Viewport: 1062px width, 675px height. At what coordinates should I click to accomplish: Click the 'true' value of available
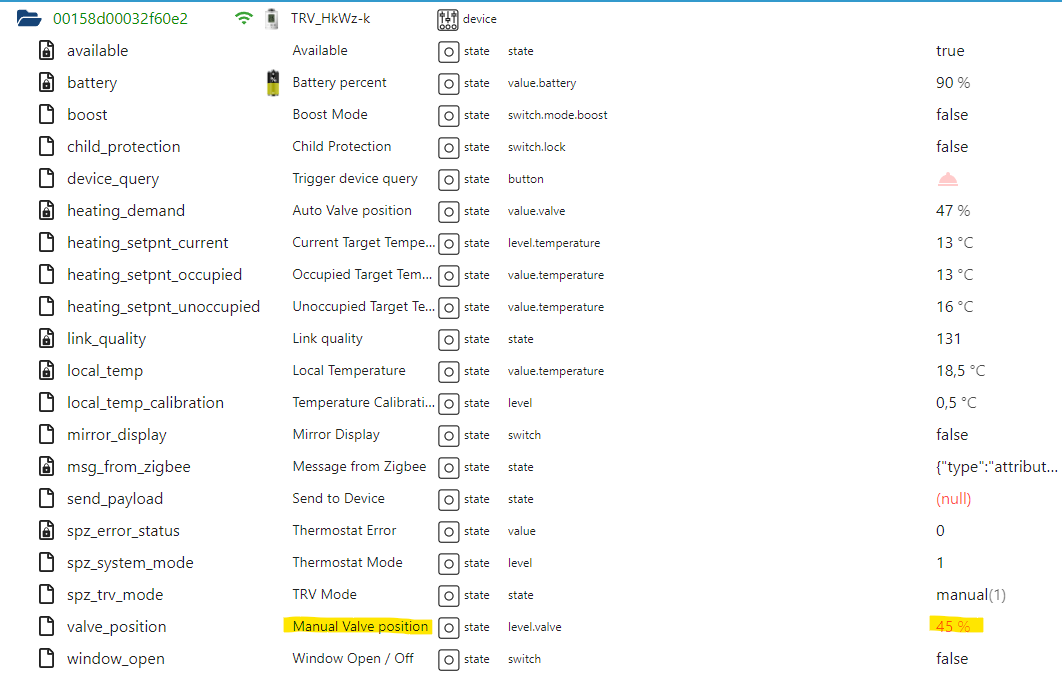pyautogui.click(x=950, y=51)
